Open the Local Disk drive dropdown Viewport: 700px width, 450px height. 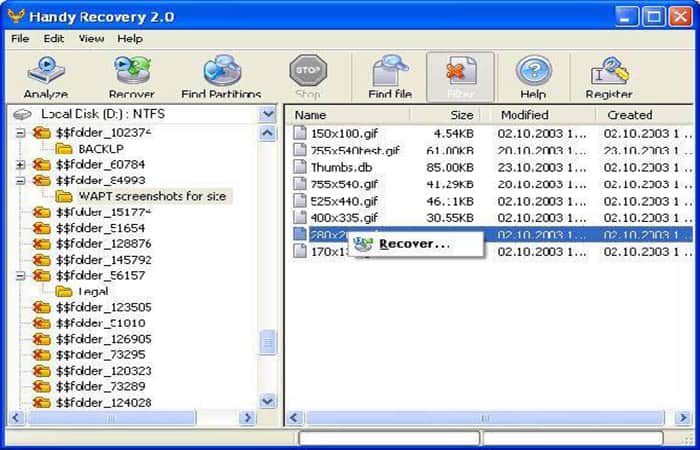coord(267,114)
